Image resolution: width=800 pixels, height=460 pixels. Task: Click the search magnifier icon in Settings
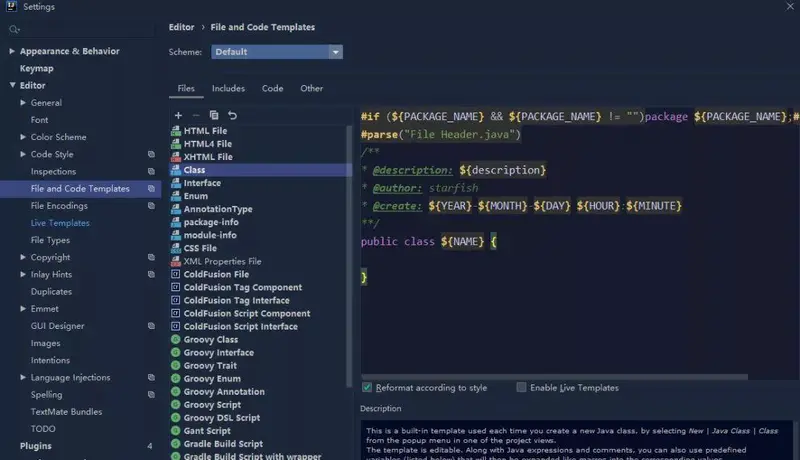[x=14, y=30]
